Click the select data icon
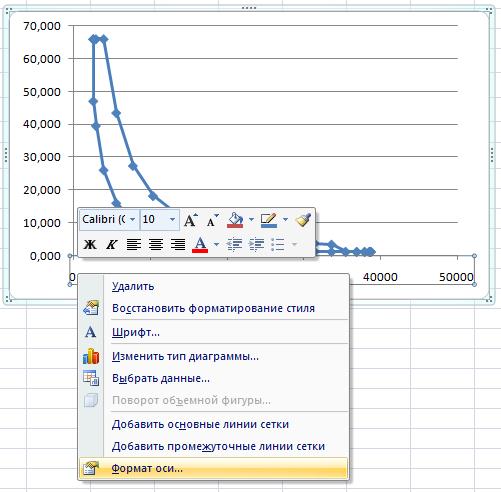 point(91,378)
